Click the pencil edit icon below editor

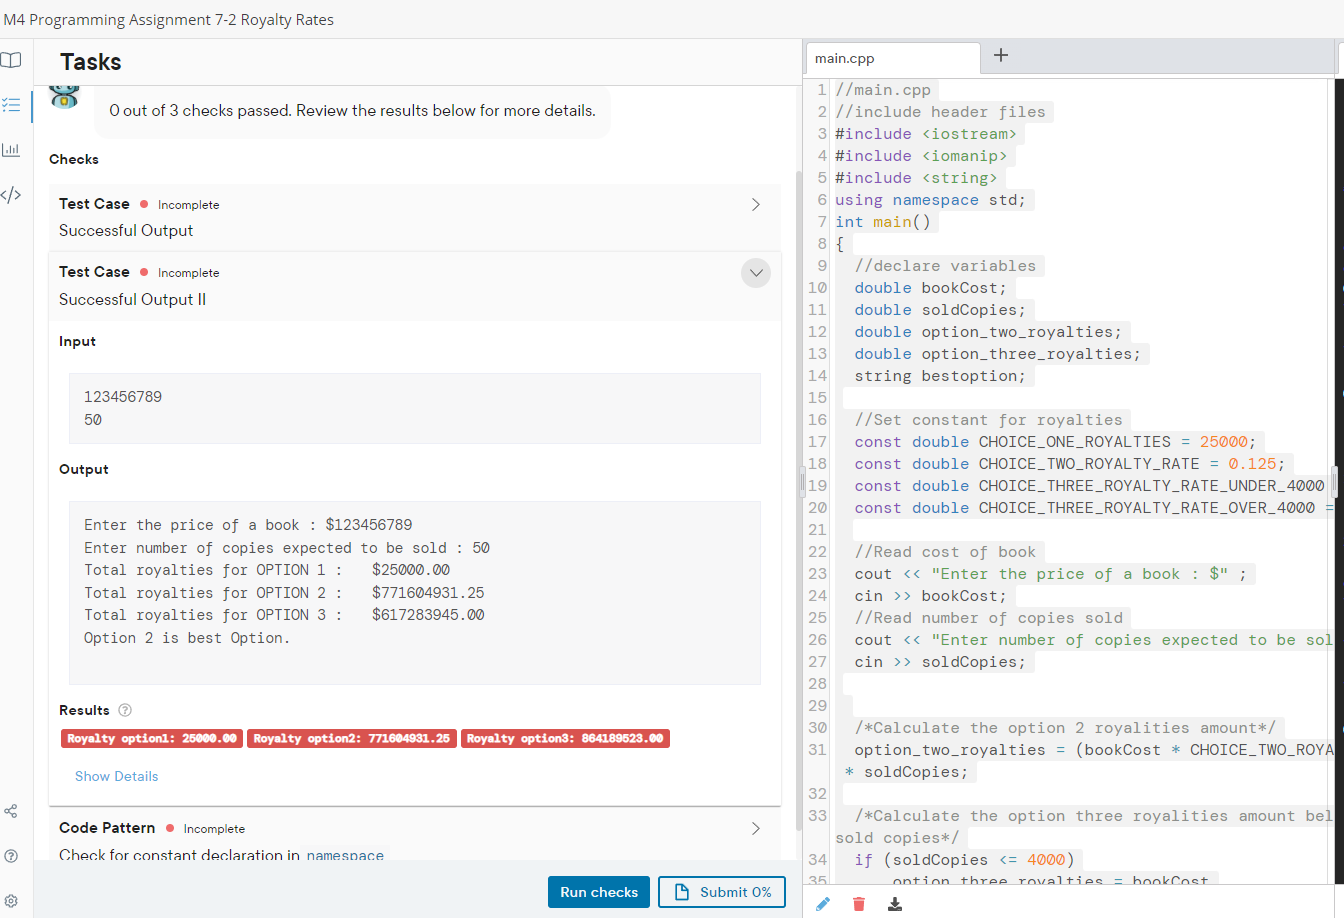(x=823, y=904)
